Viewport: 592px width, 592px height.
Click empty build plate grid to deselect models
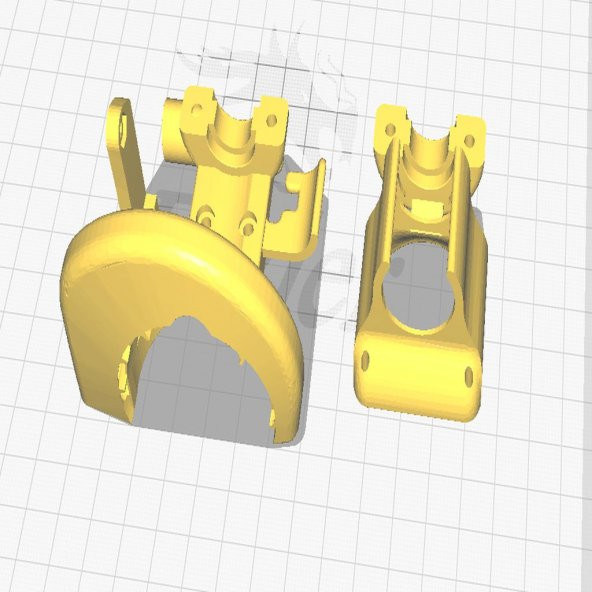click(x=415, y=510)
